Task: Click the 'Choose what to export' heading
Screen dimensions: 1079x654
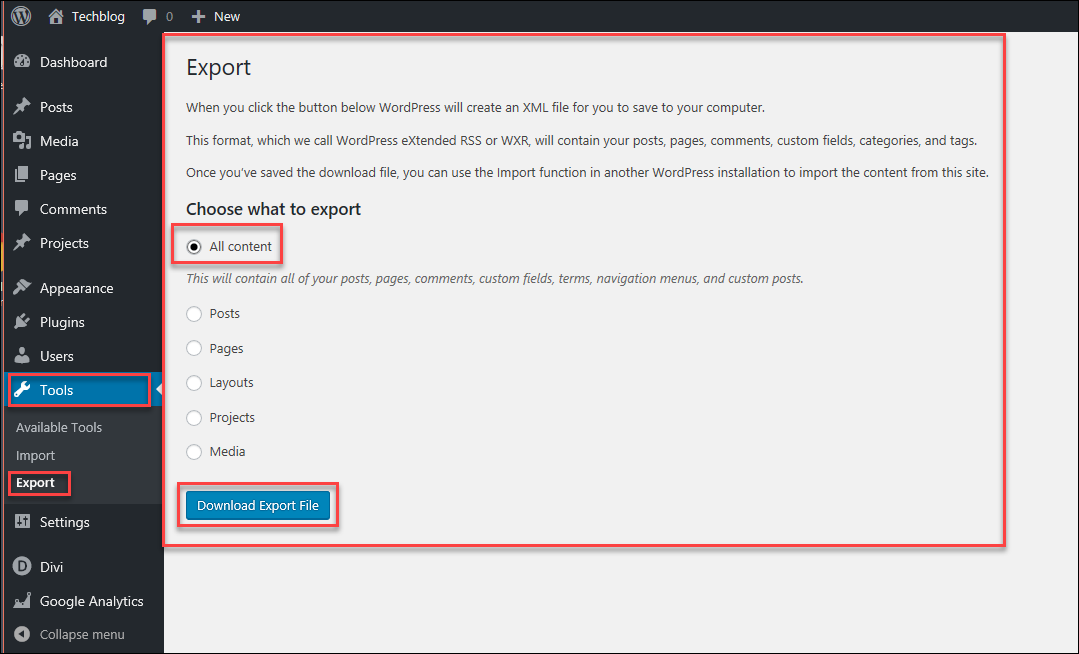Action: tap(273, 209)
